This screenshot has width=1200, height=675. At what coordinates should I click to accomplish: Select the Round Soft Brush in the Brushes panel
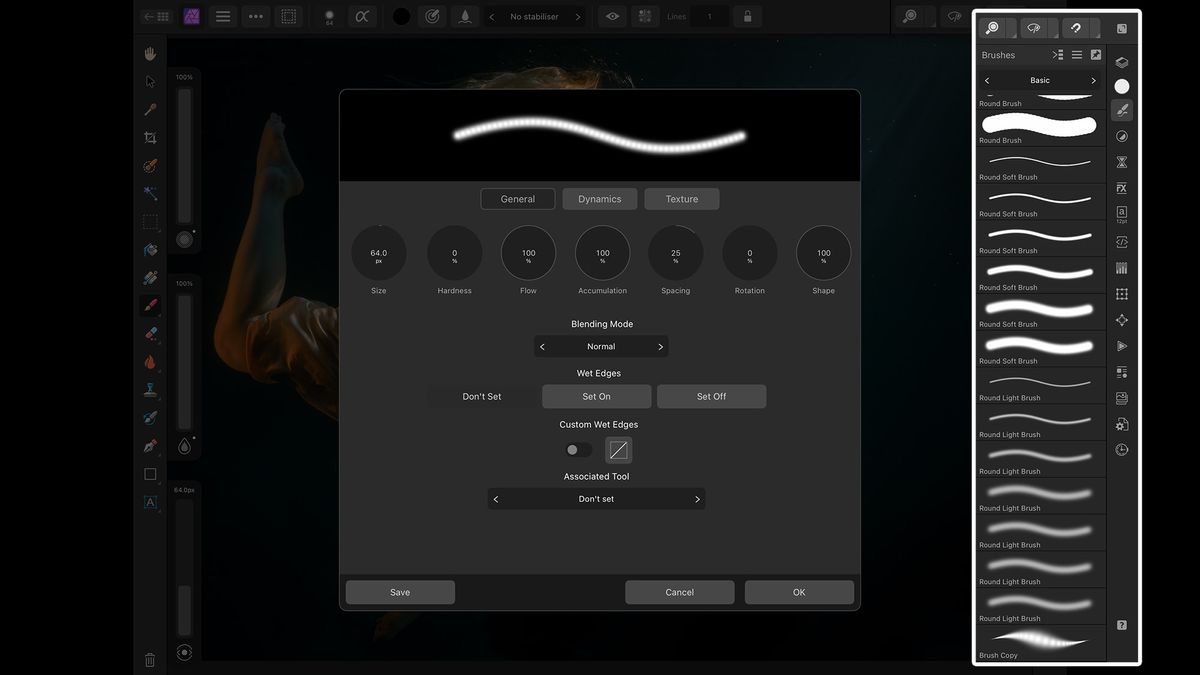1040,163
